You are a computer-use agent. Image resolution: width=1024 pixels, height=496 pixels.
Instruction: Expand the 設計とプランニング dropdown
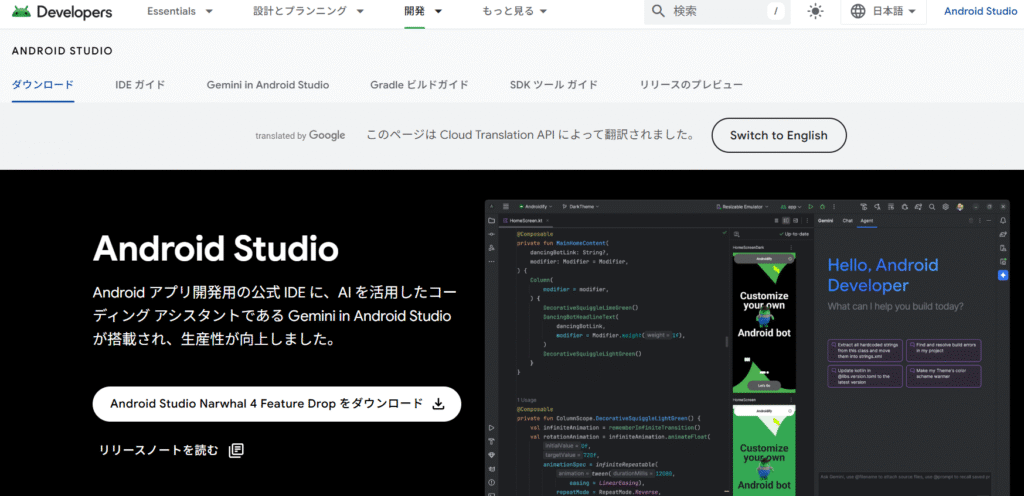click(308, 12)
